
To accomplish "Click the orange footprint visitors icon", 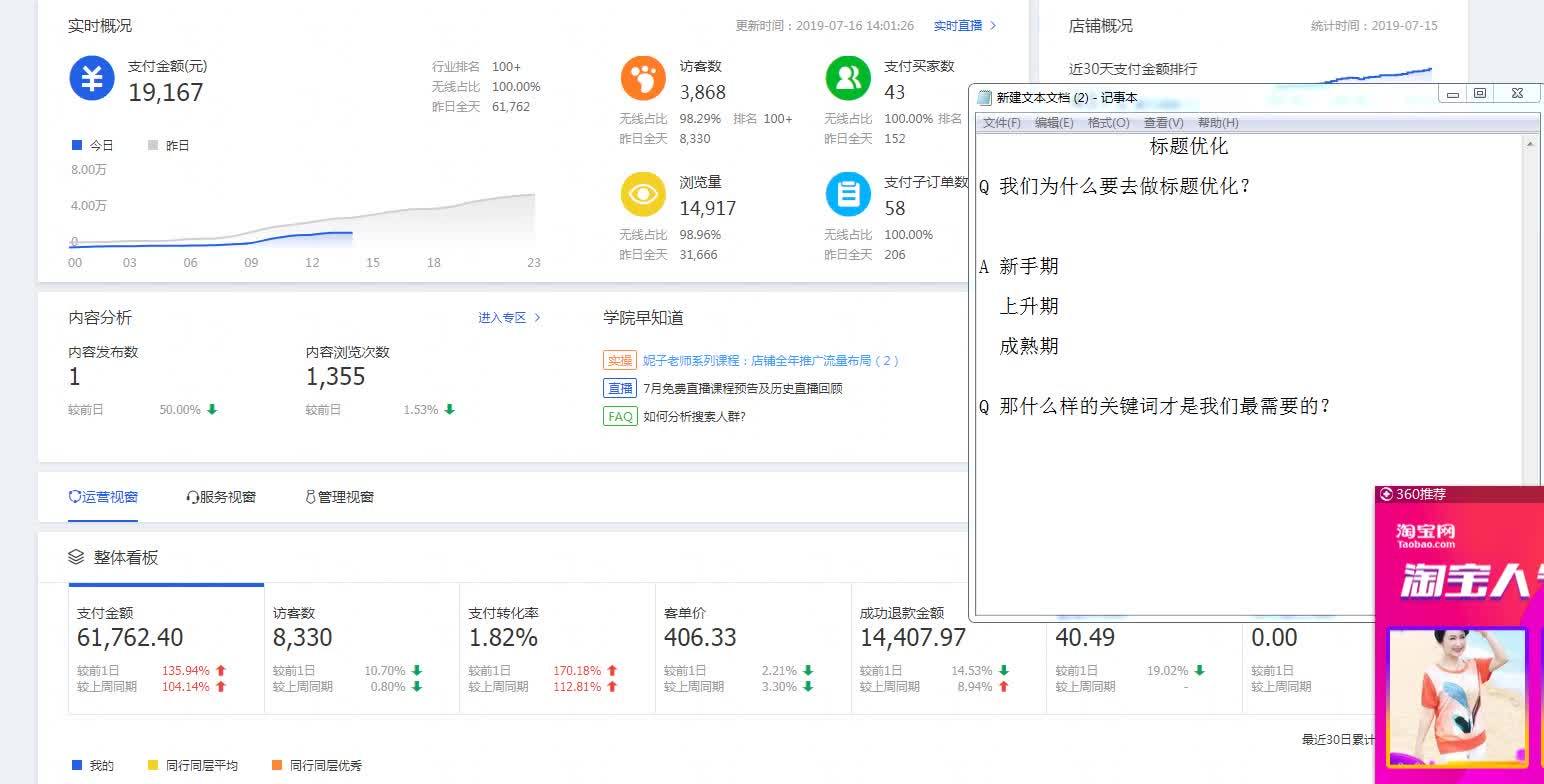I will pos(643,78).
